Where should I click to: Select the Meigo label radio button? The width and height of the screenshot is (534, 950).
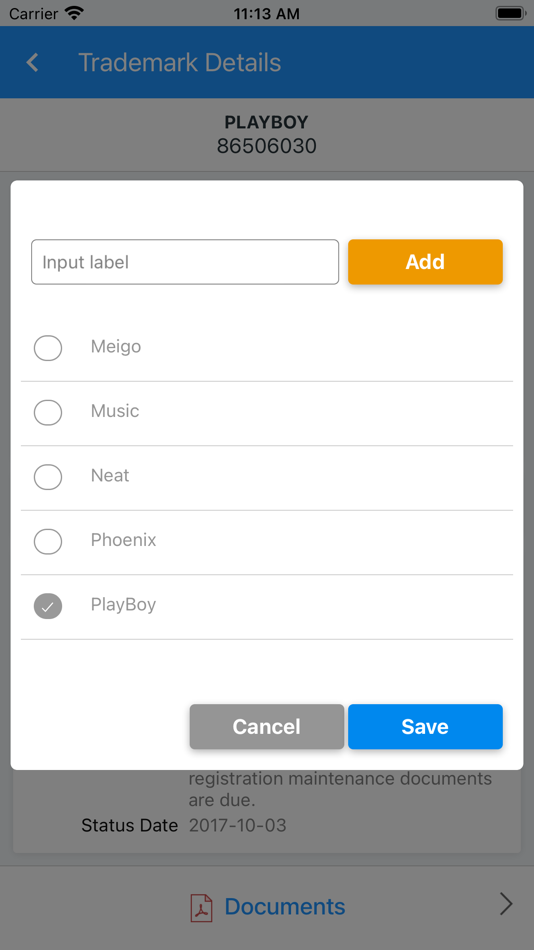point(48,348)
